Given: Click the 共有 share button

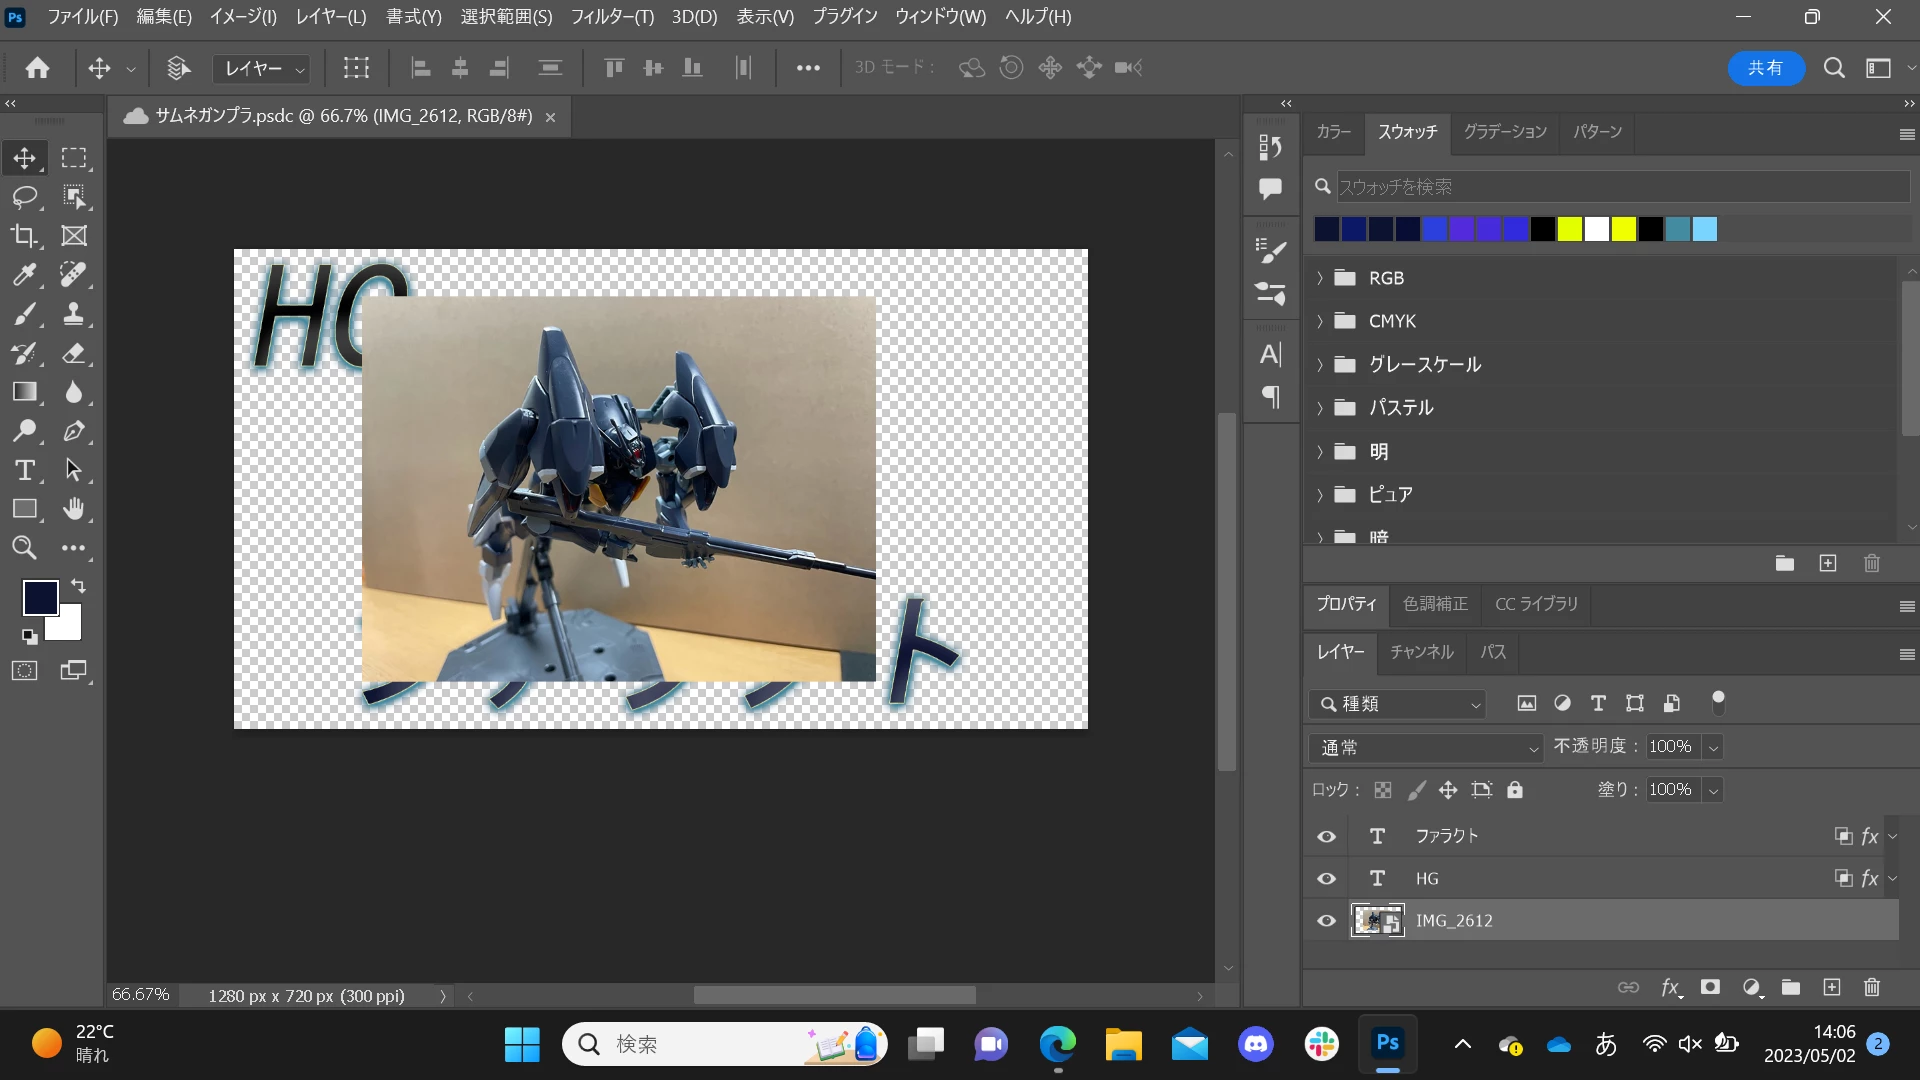Looking at the screenshot, I should pos(1765,68).
